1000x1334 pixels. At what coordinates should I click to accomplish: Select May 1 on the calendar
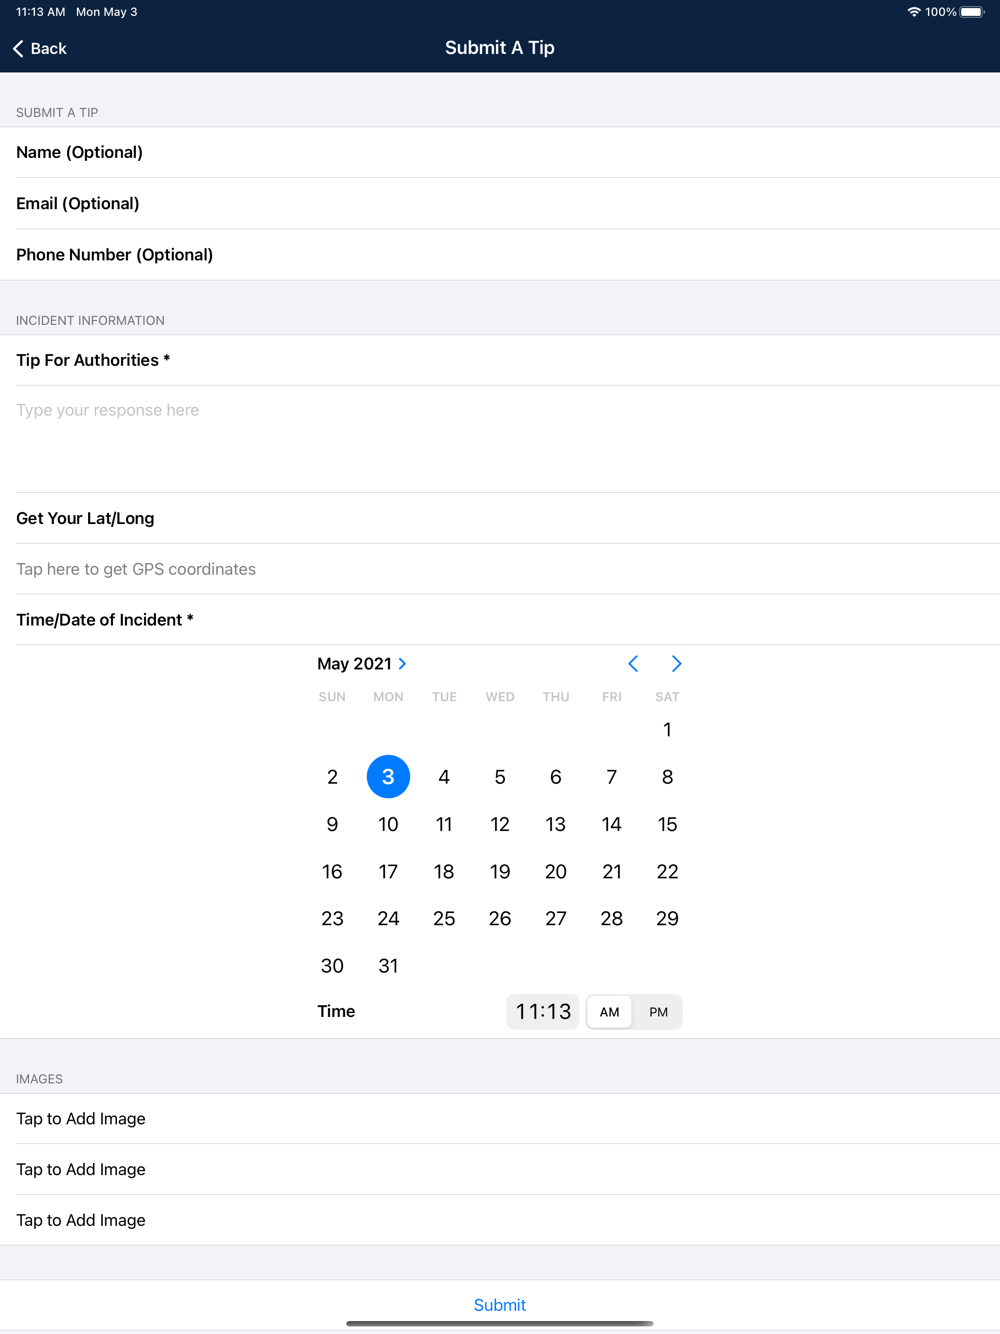pyautogui.click(x=667, y=730)
